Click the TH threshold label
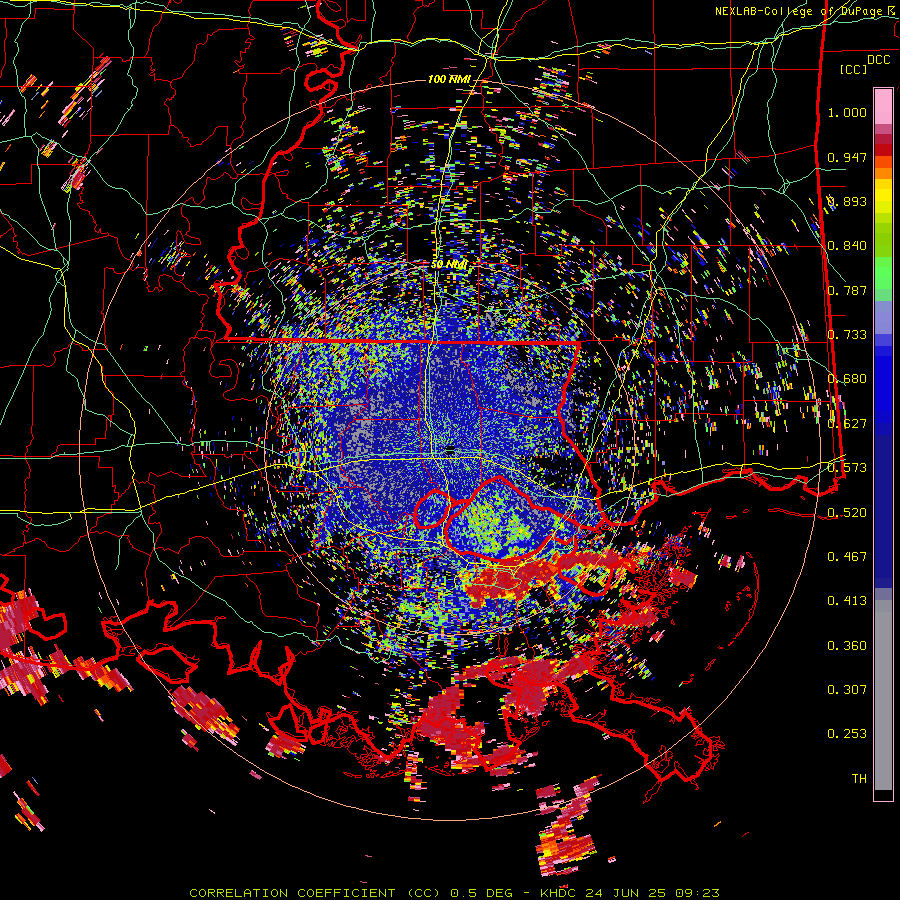 point(859,779)
